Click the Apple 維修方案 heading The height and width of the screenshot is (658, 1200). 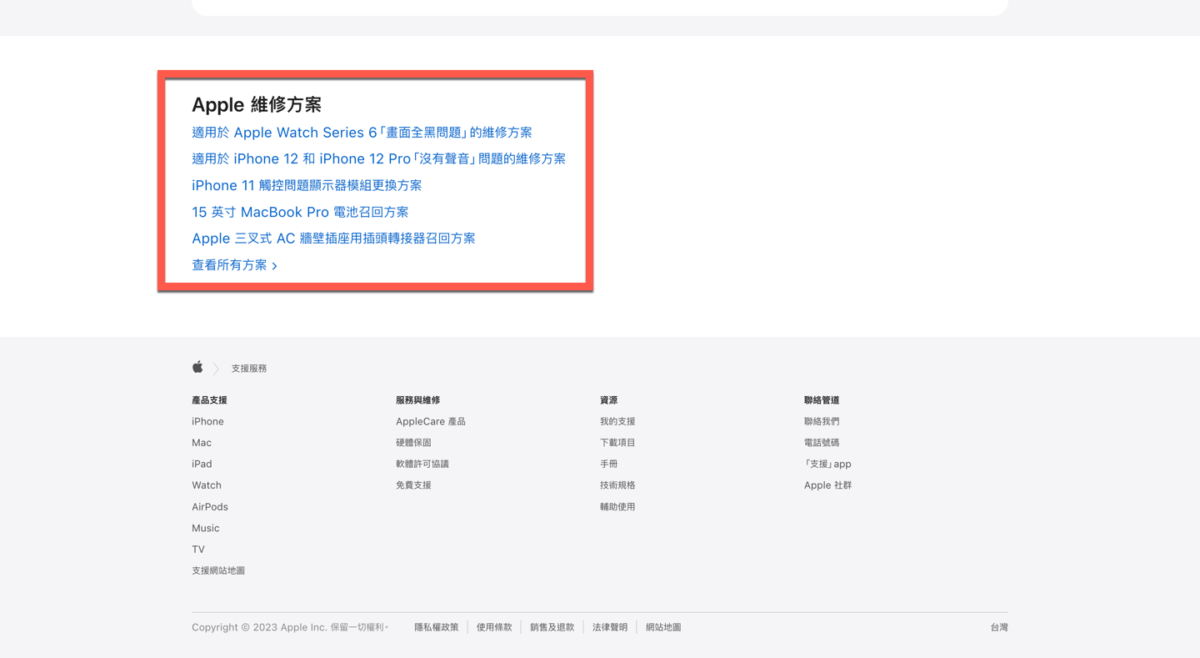[x=257, y=105]
